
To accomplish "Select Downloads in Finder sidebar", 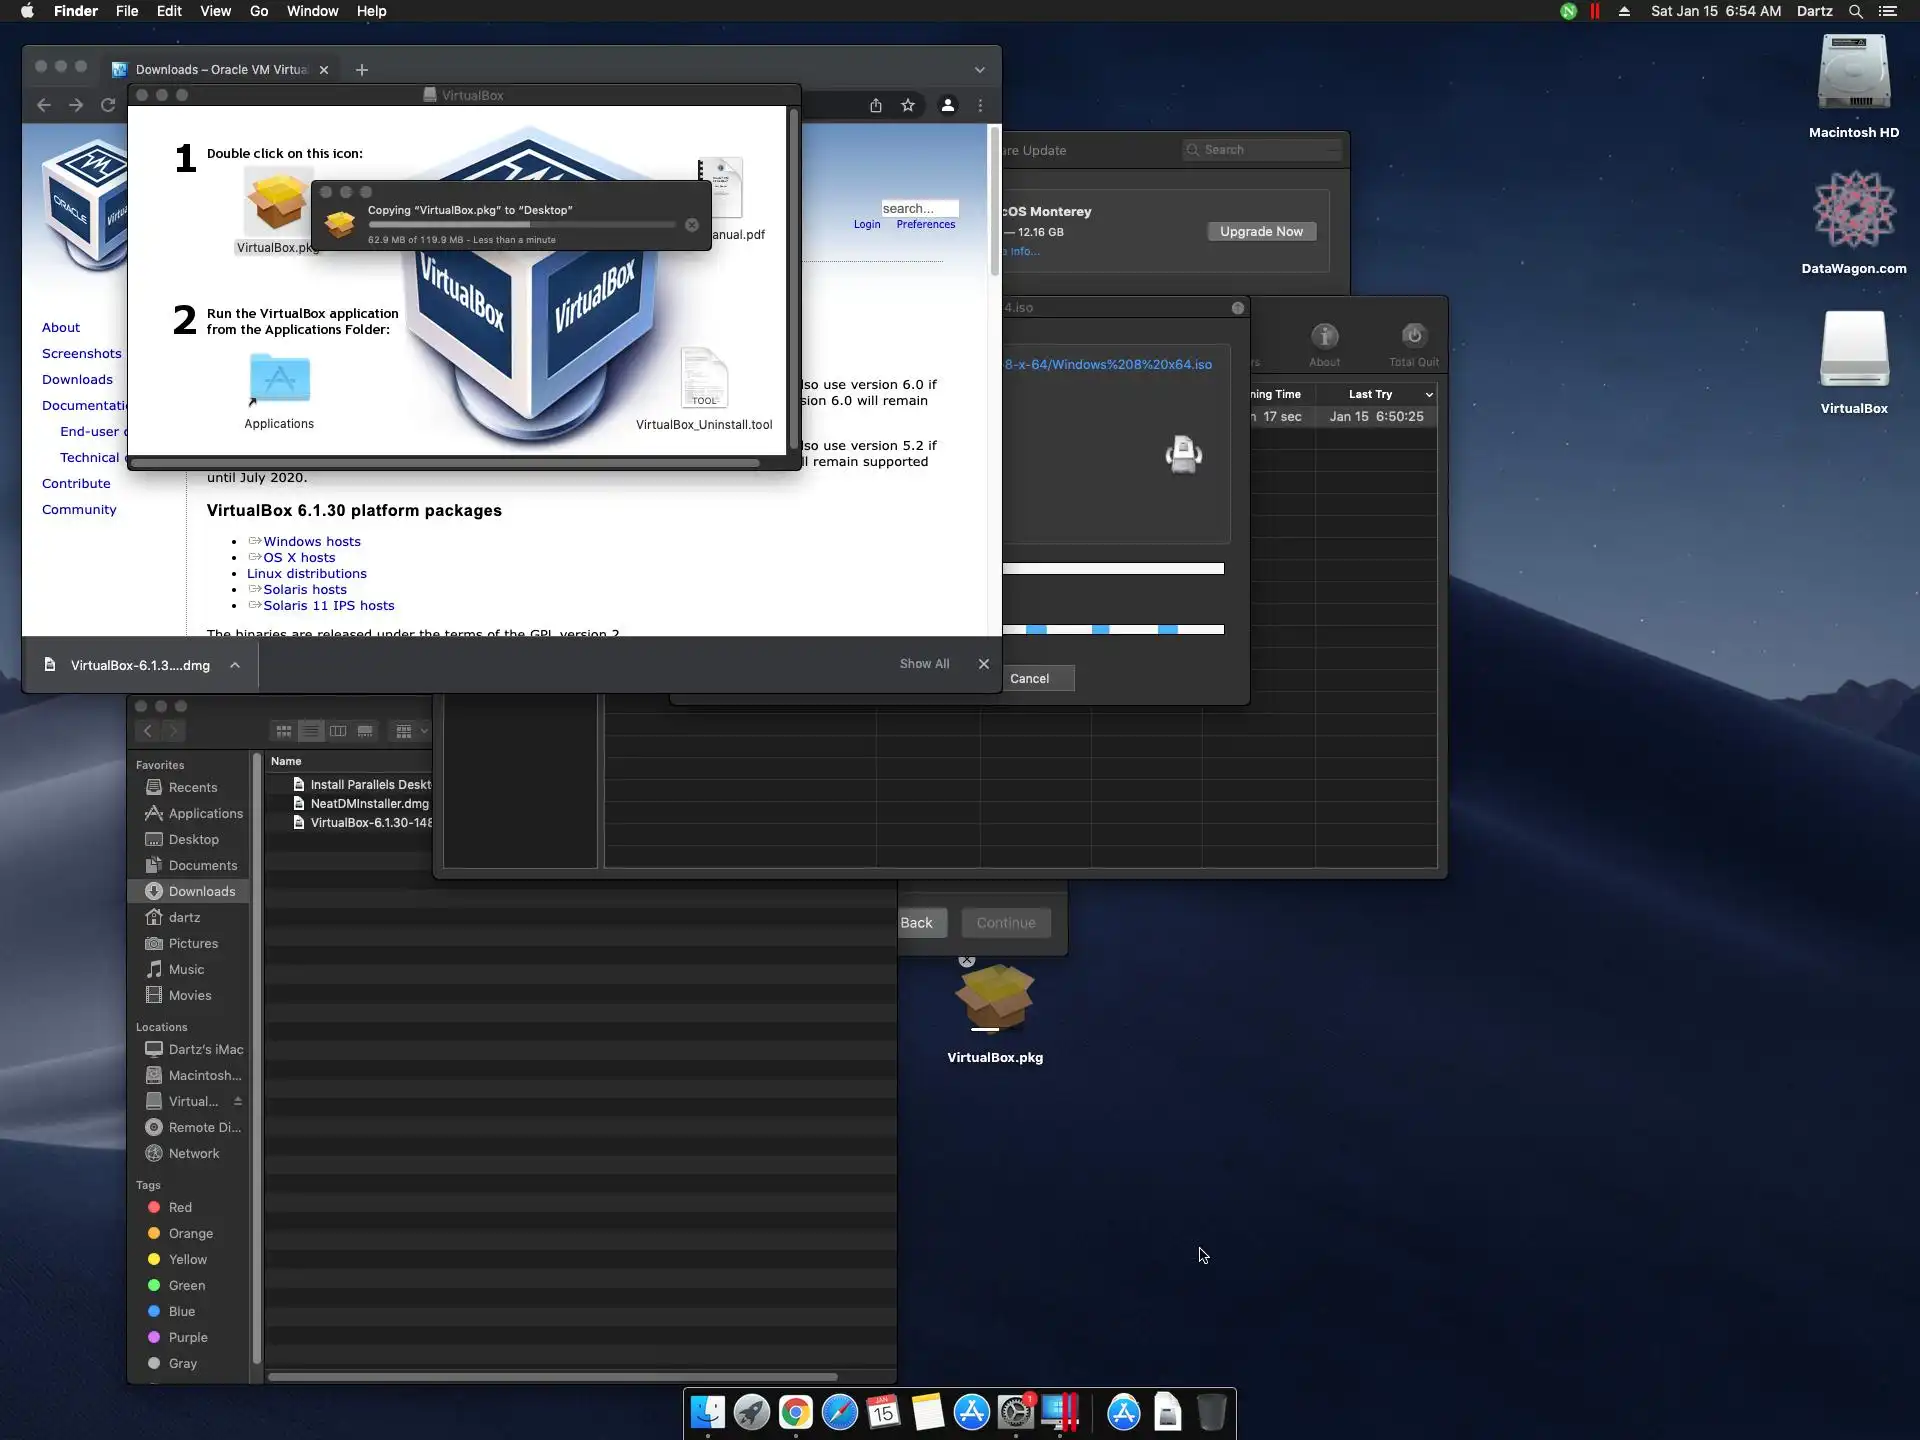I will 201,891.
